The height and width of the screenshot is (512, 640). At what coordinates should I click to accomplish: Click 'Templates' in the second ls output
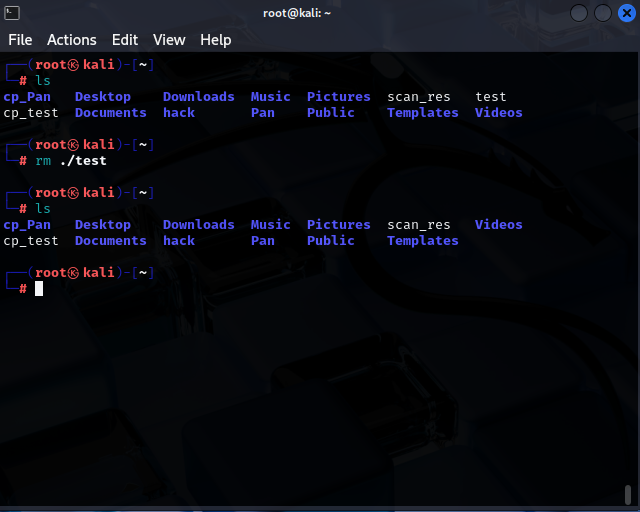click(x=423, y=241)
